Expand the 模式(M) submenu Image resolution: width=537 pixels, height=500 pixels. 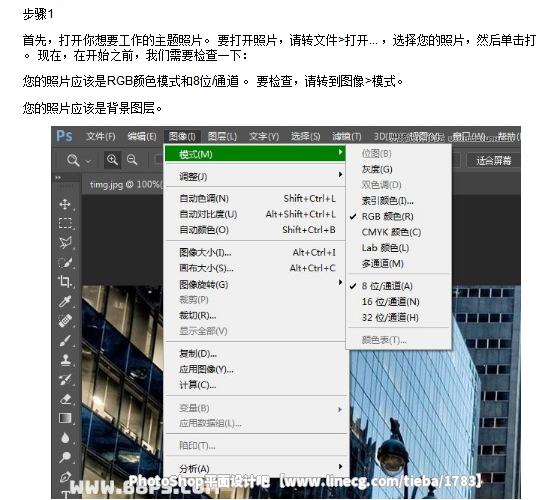pyautogui.click(x=255, y=154)
